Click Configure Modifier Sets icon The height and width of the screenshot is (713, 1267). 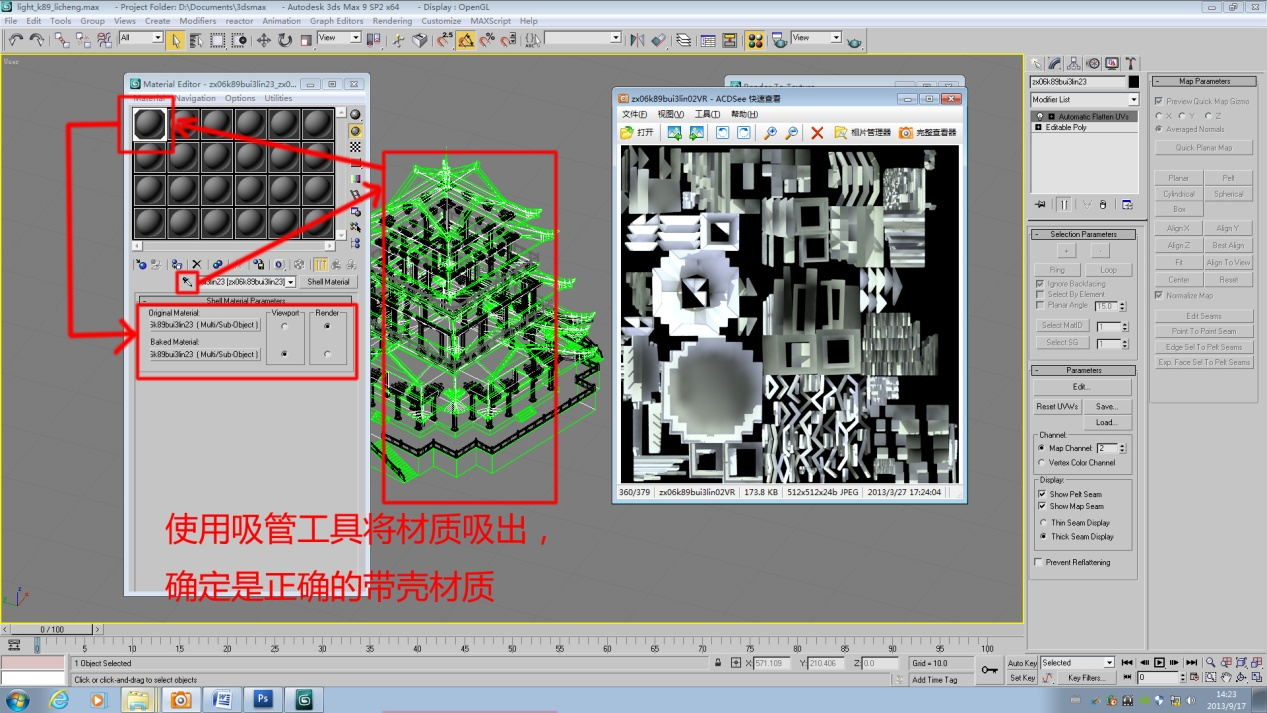click(x=1127, y=204)
